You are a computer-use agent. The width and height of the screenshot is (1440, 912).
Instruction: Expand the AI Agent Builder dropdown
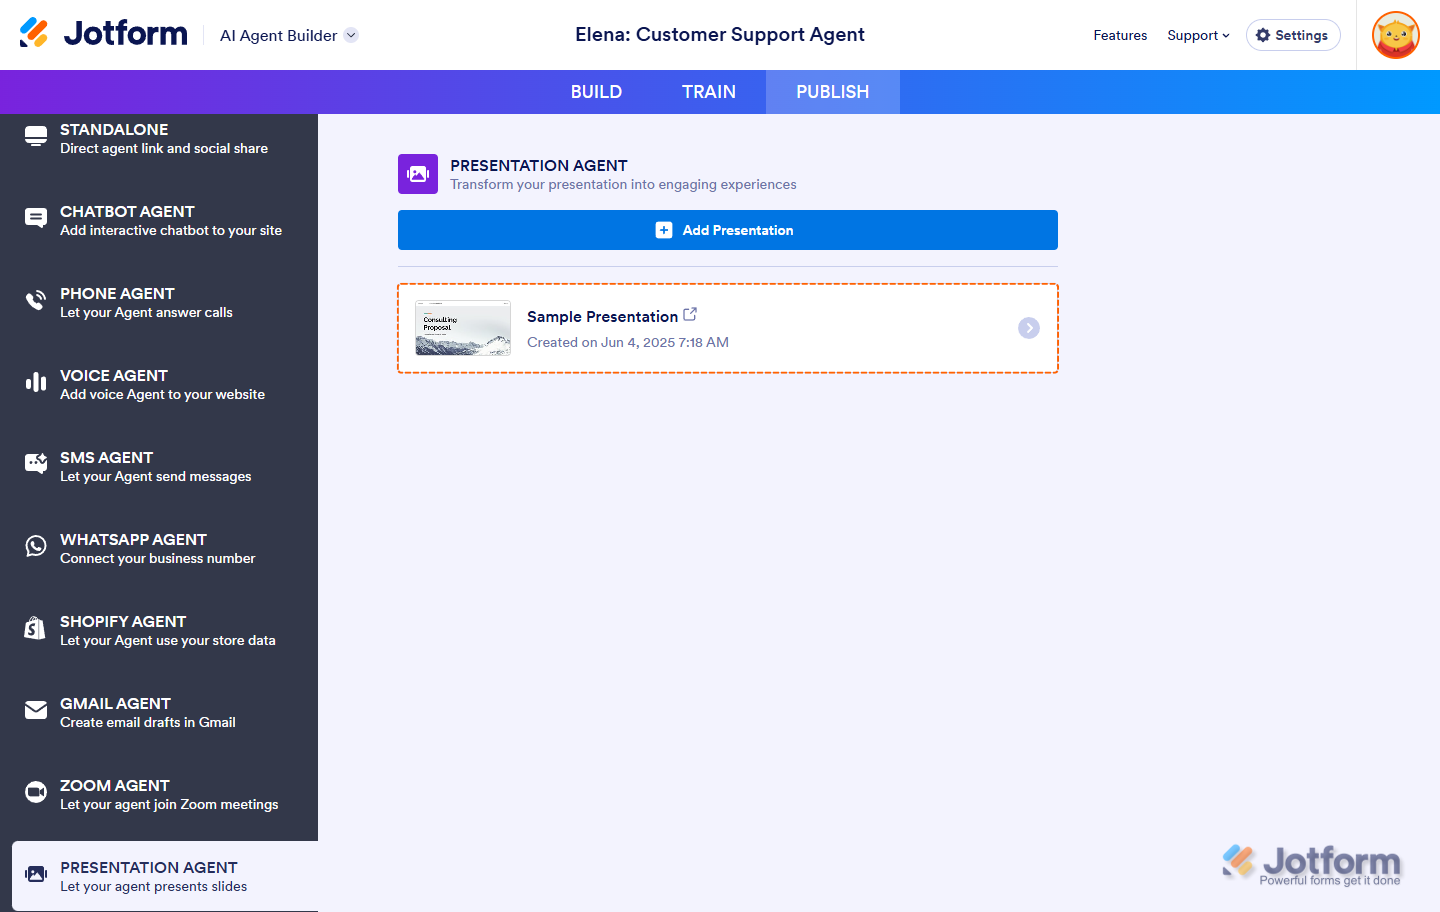click(351, 35)
